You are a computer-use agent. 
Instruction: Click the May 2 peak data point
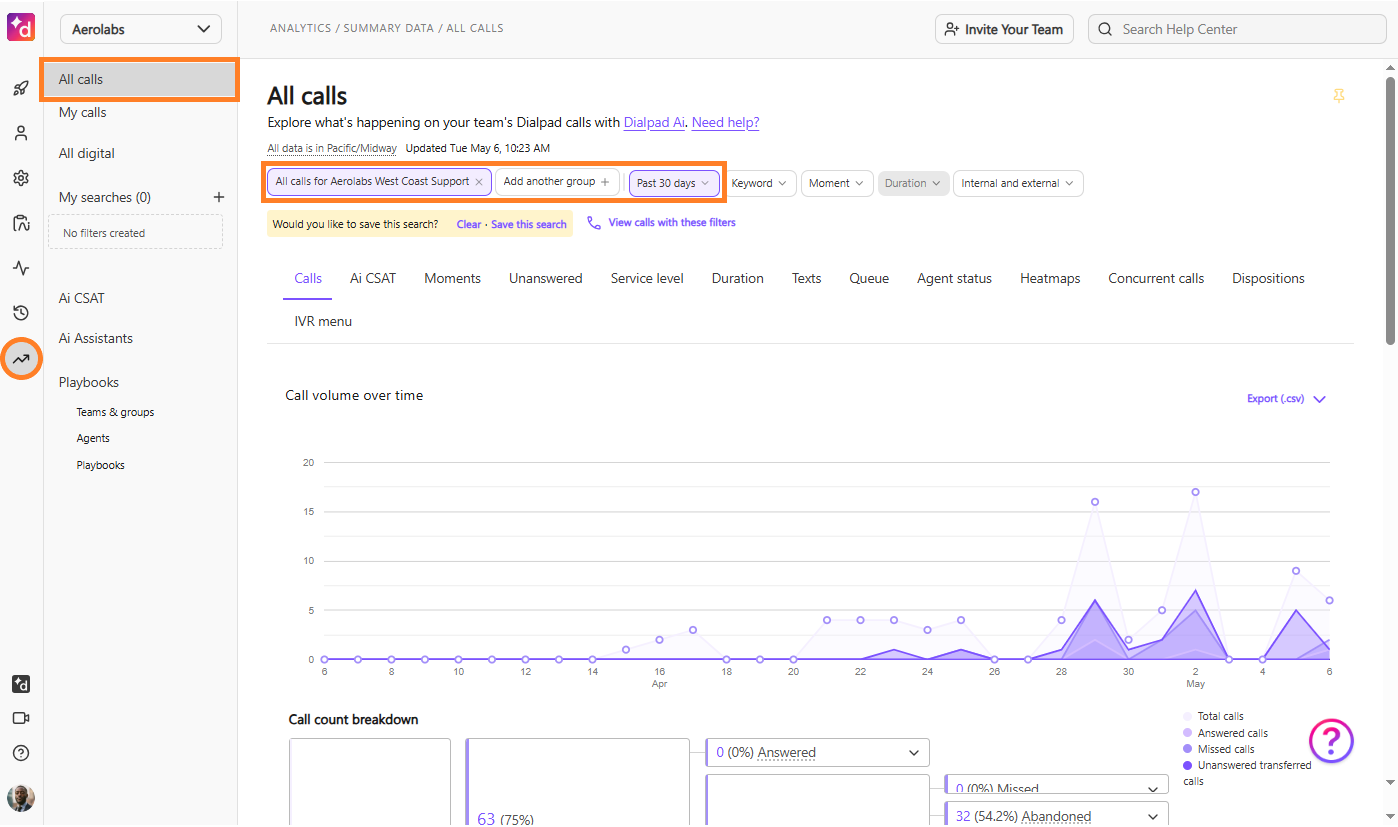1195,492
